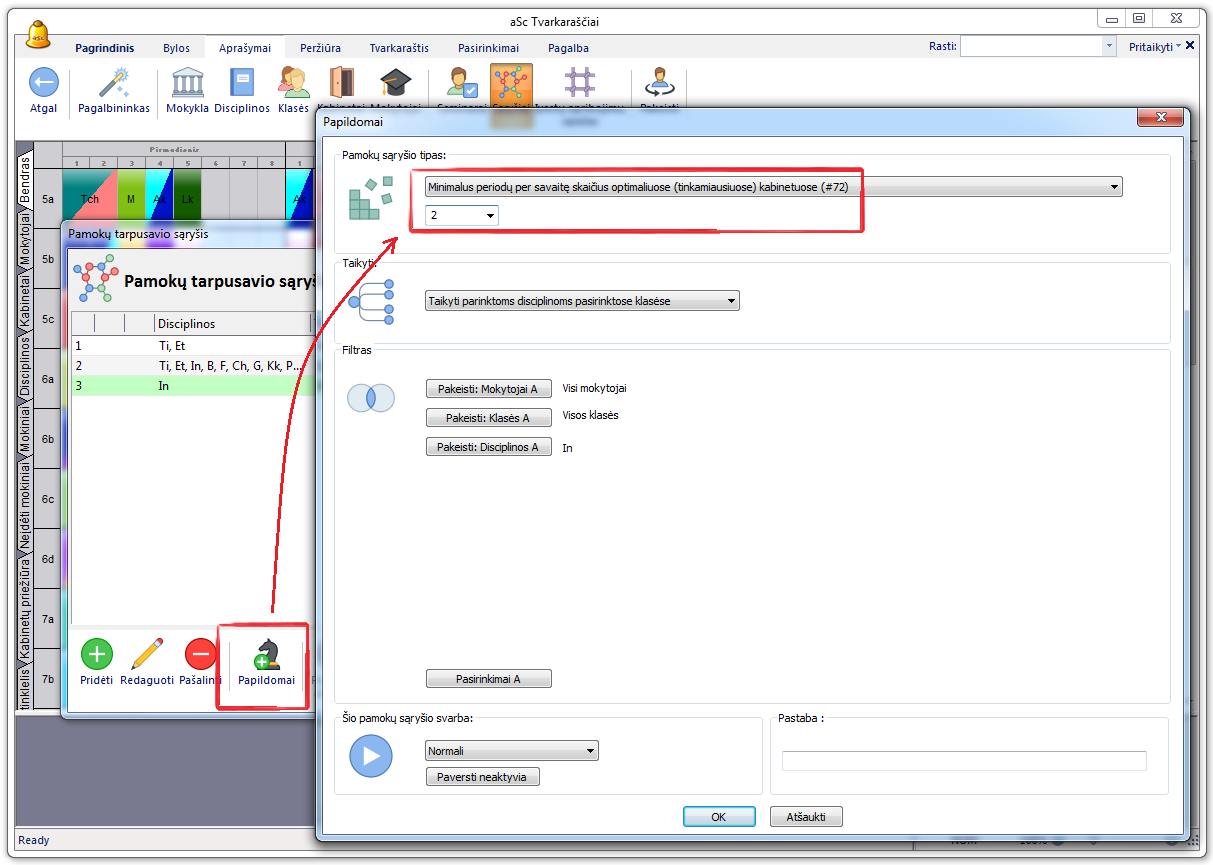Switch to the Bylos ribbon tab
Viewport: 1213px width, 865px height.
[176, 48]
